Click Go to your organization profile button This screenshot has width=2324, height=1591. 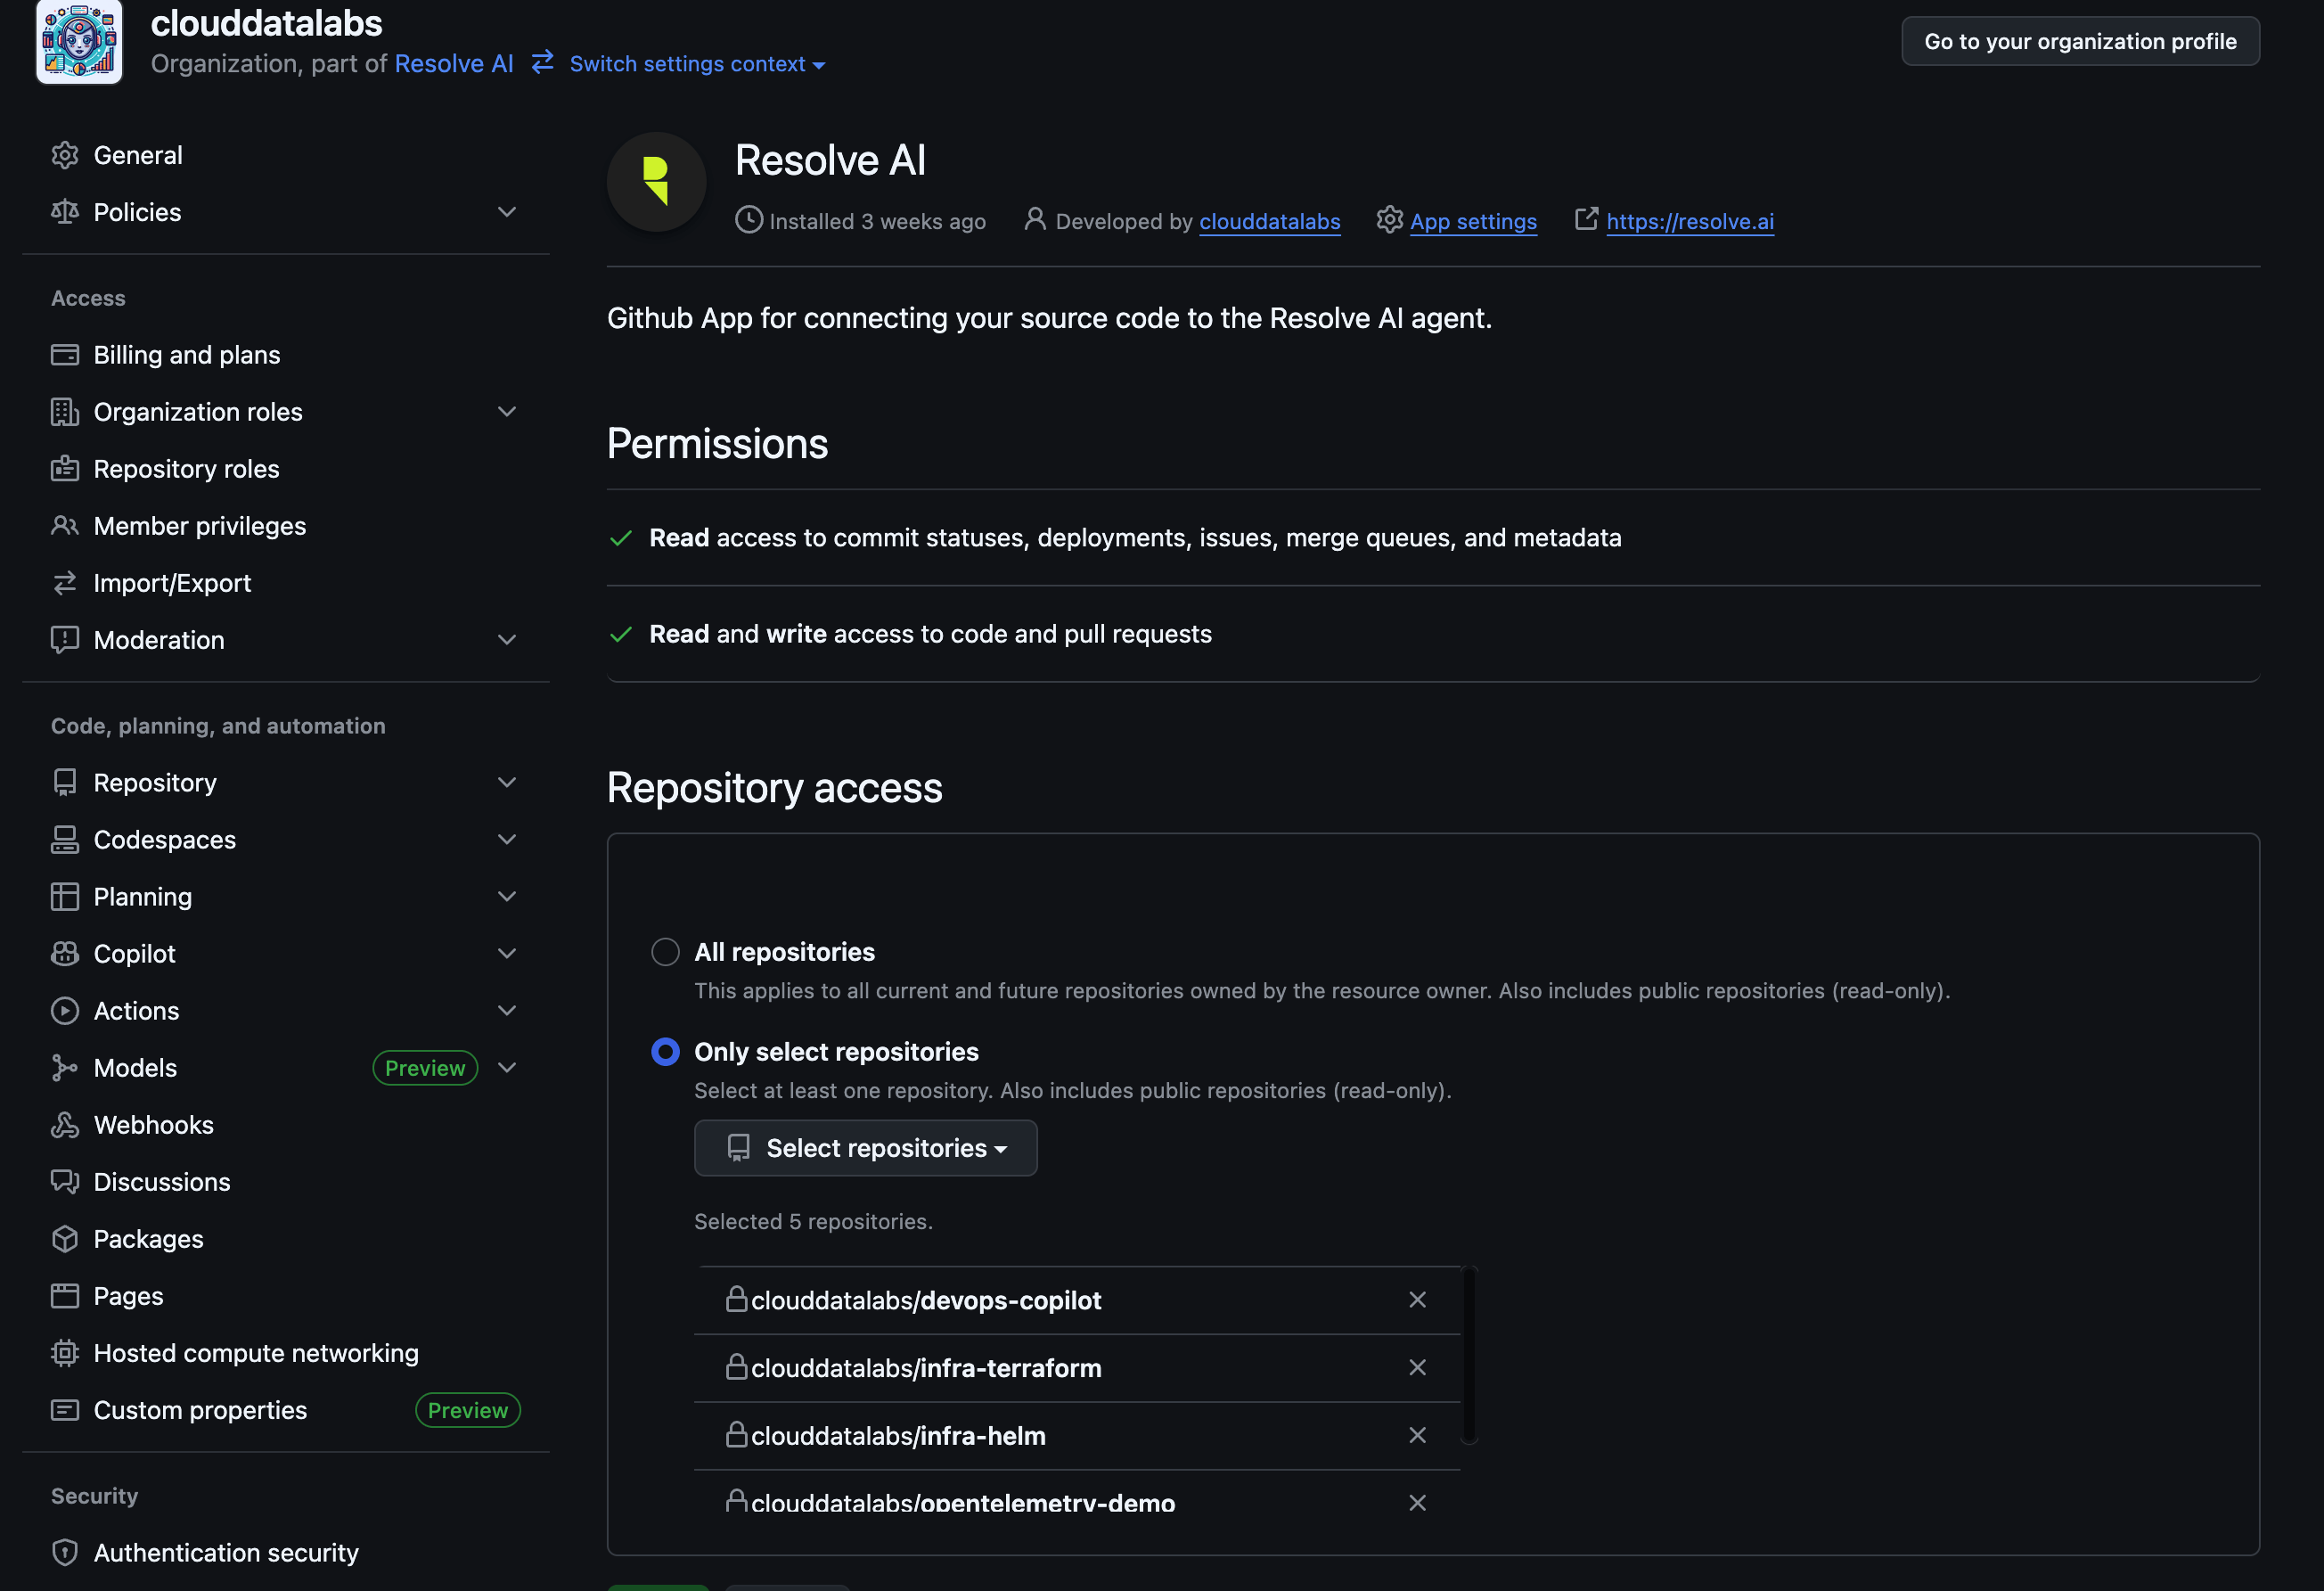(x=2080, y=41)
